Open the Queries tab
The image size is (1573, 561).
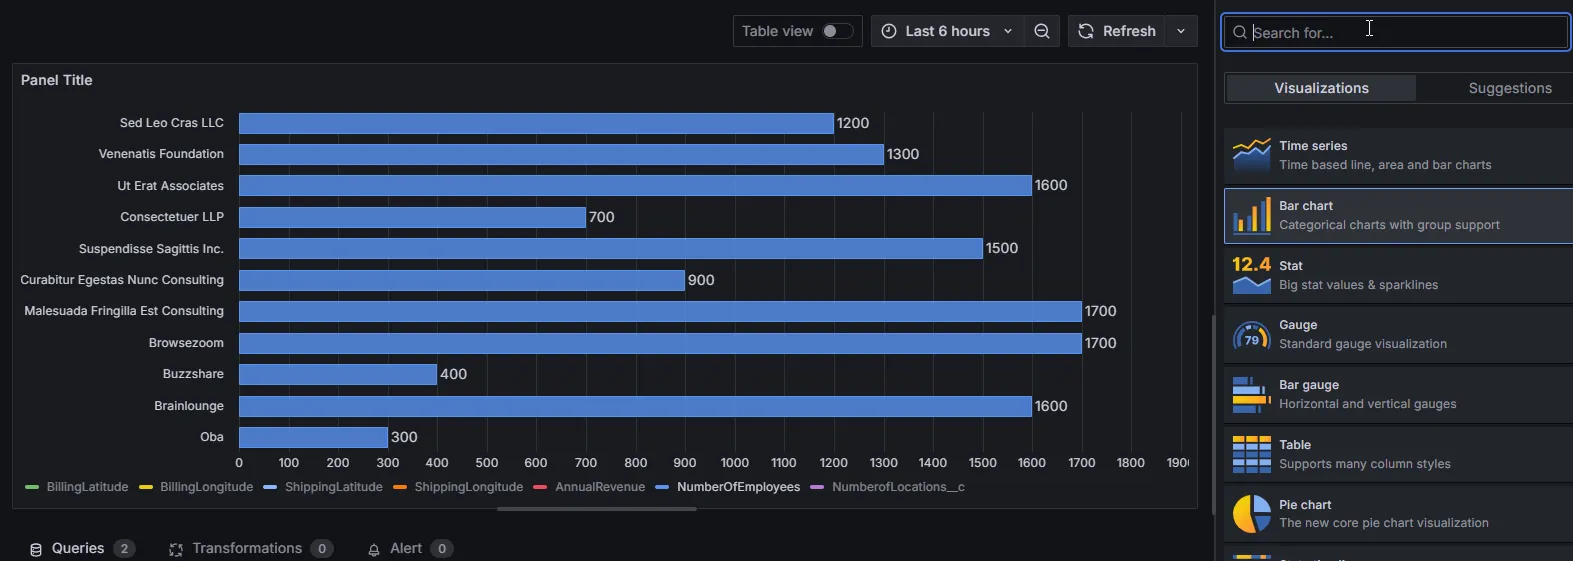(78, 549)
